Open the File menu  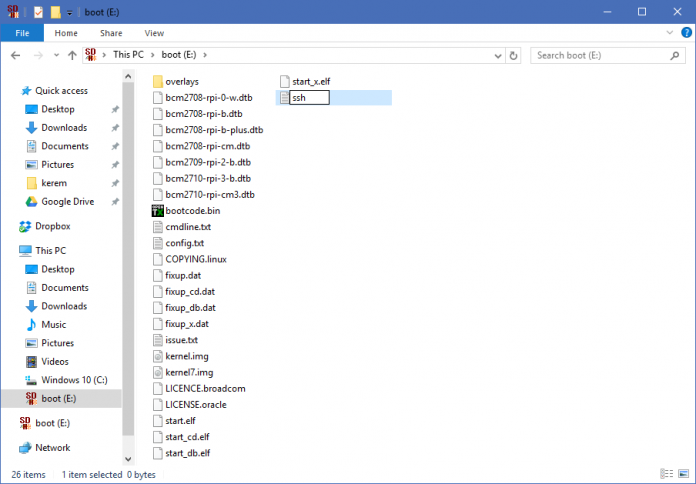point(22,33)
